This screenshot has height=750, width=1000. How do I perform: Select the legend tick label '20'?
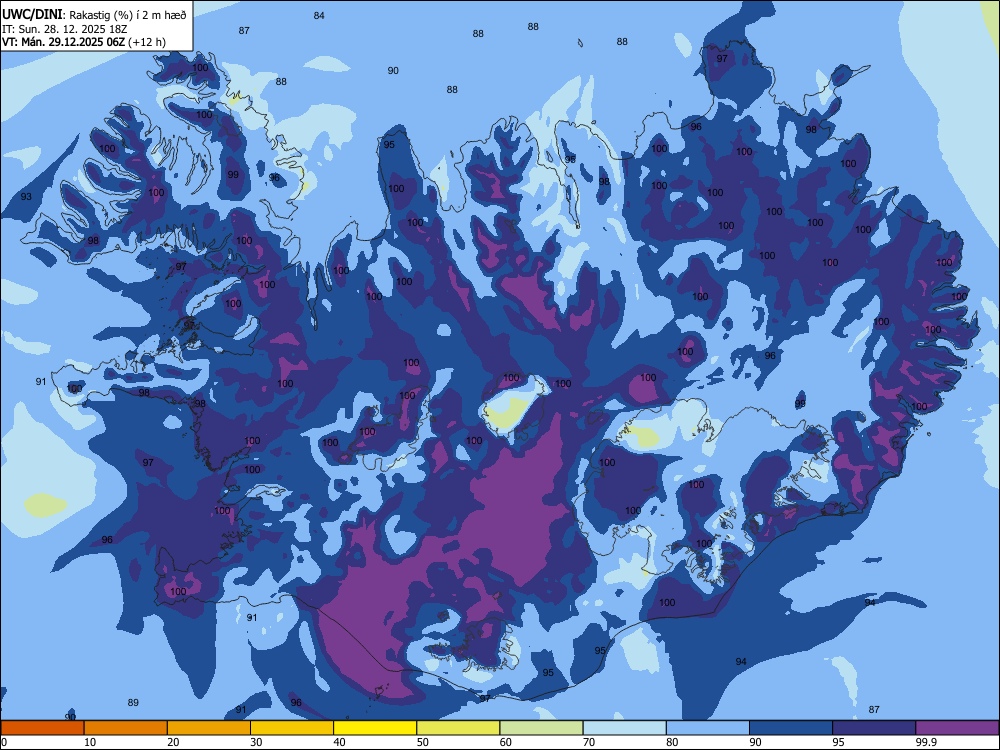coord(173,742)
